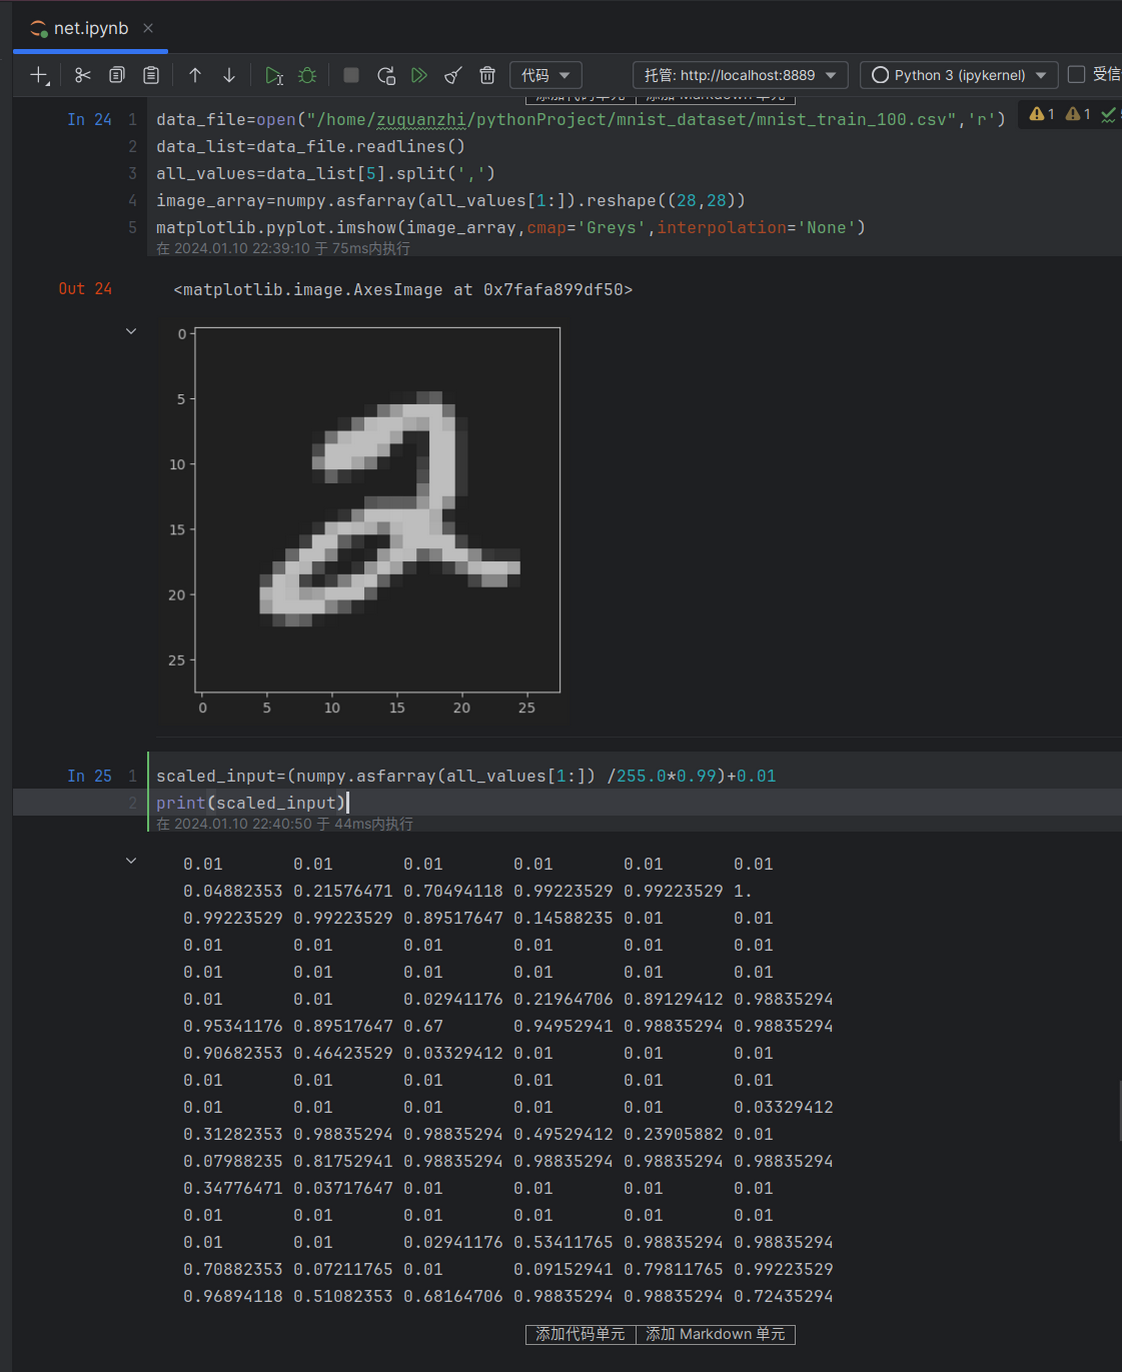
Task: Run all cells
Action: click(419, 75)
